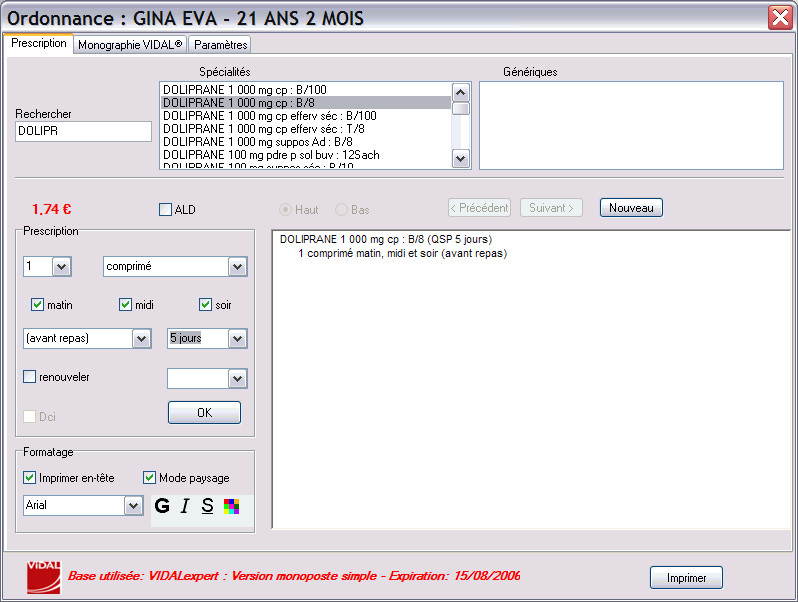Image resolution: width=798 pixels, height=602 pixels.
Task: Toggle Imprimer en-tête checkbox
Action: point(30,477)
